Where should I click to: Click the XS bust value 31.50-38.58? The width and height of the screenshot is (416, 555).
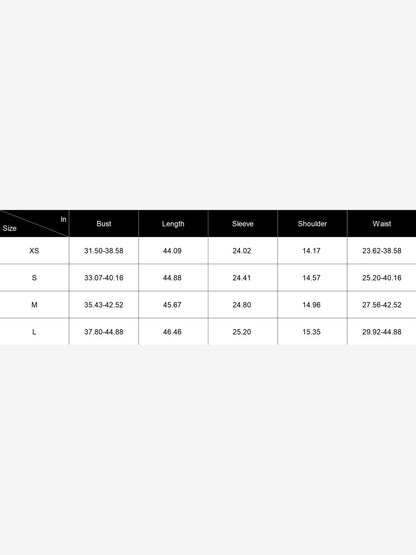click(x=104, y=251)
